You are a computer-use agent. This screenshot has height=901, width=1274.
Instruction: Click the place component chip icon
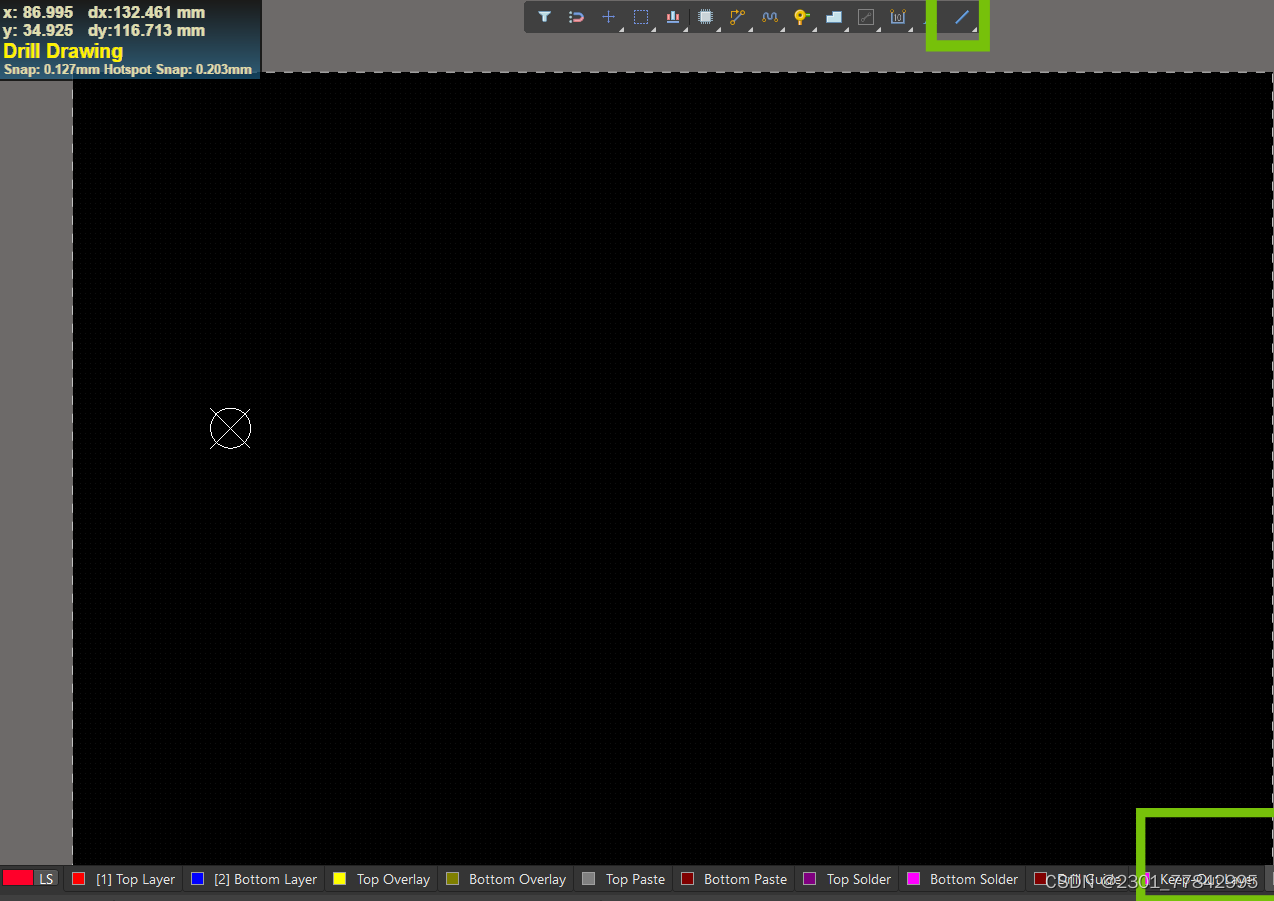[x=706, y=17]
